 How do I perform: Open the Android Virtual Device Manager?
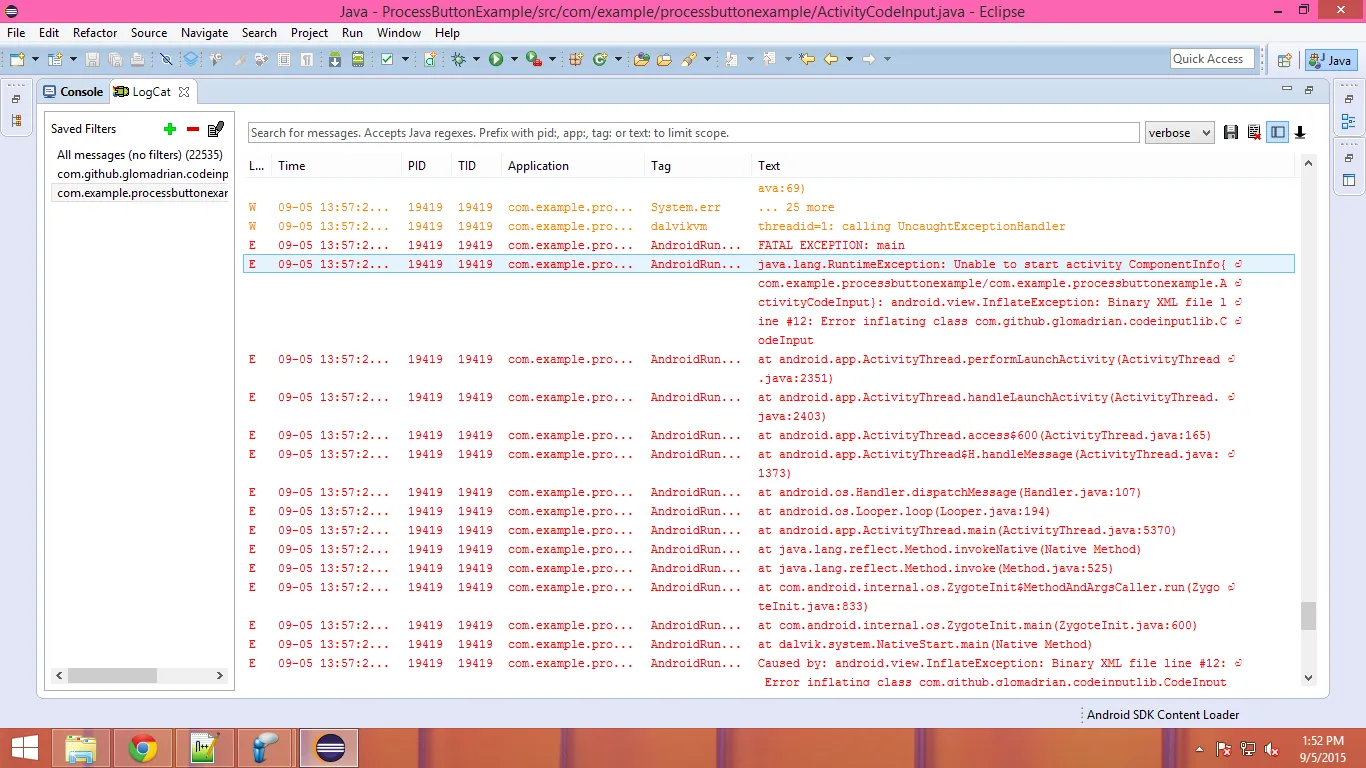(x=358, y=59)
